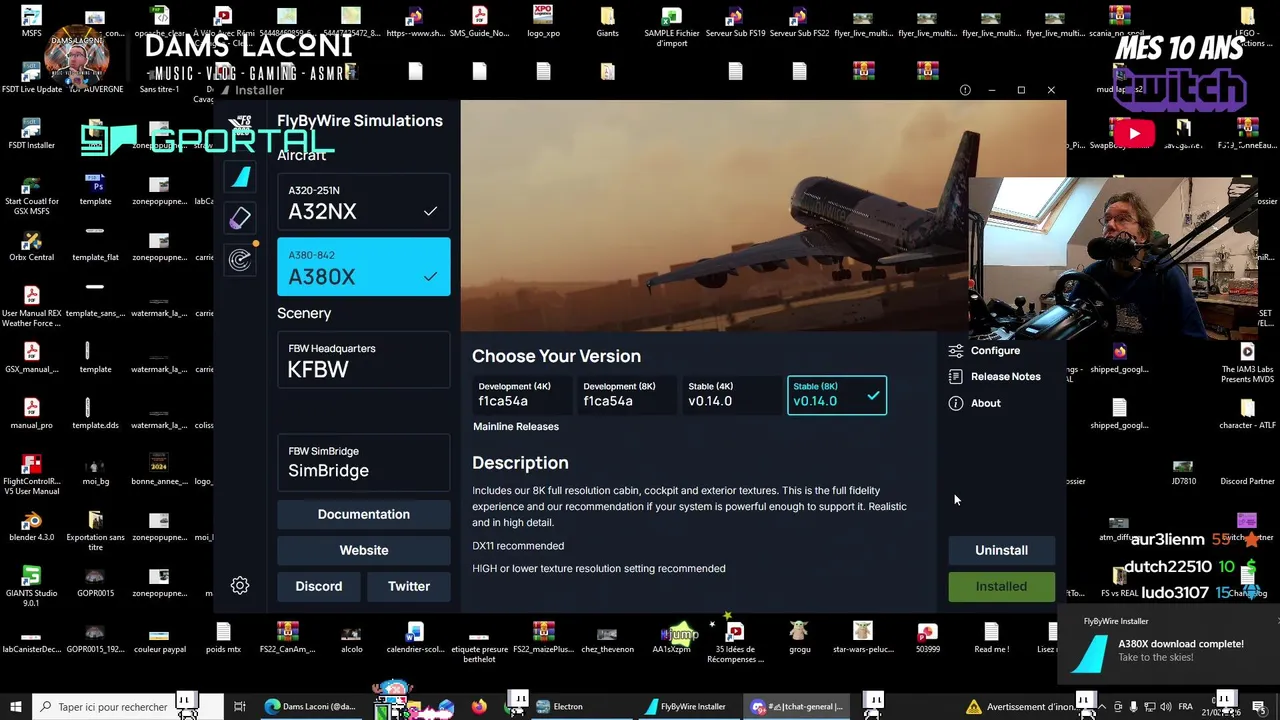Viewport: 1280px width, 720px height.
Task: Click the green Installed button
Action: 1001,587
